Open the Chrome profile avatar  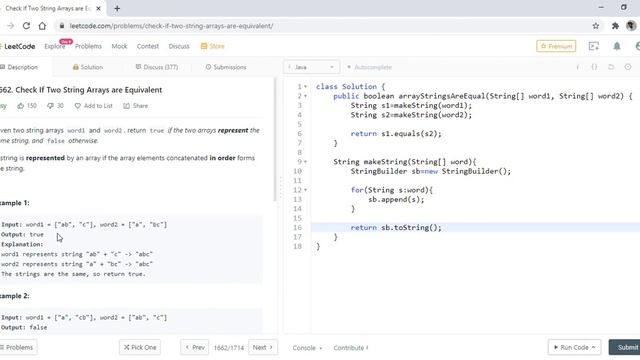631,26
